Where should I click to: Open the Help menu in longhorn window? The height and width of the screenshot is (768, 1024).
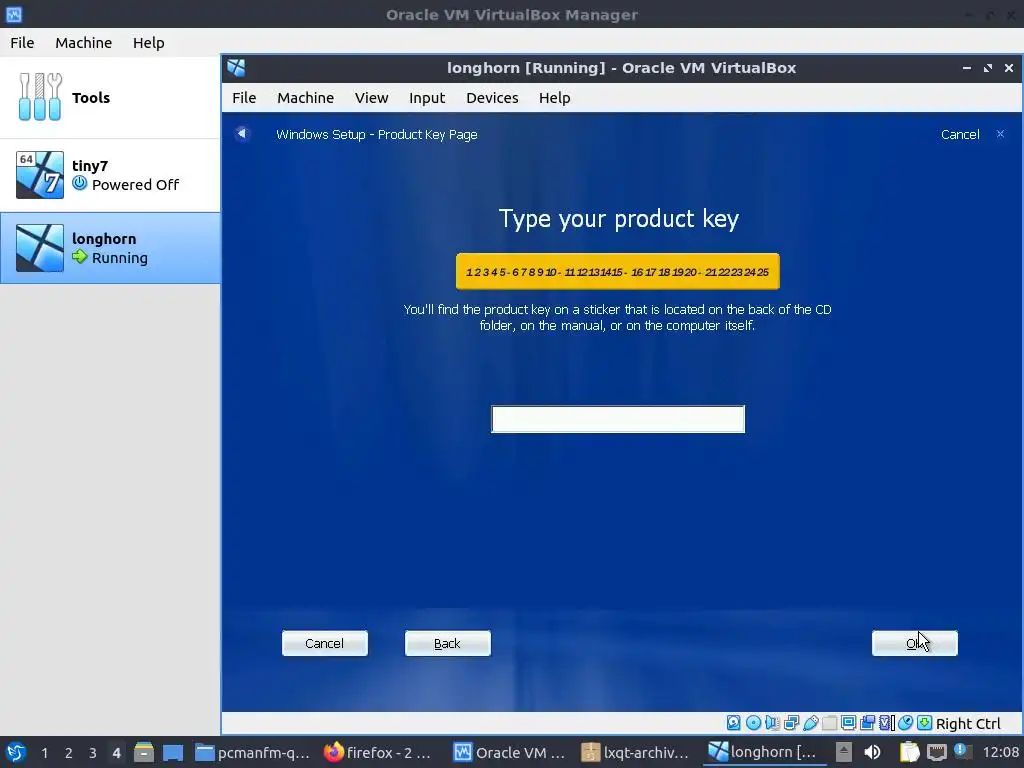[554, 97]
